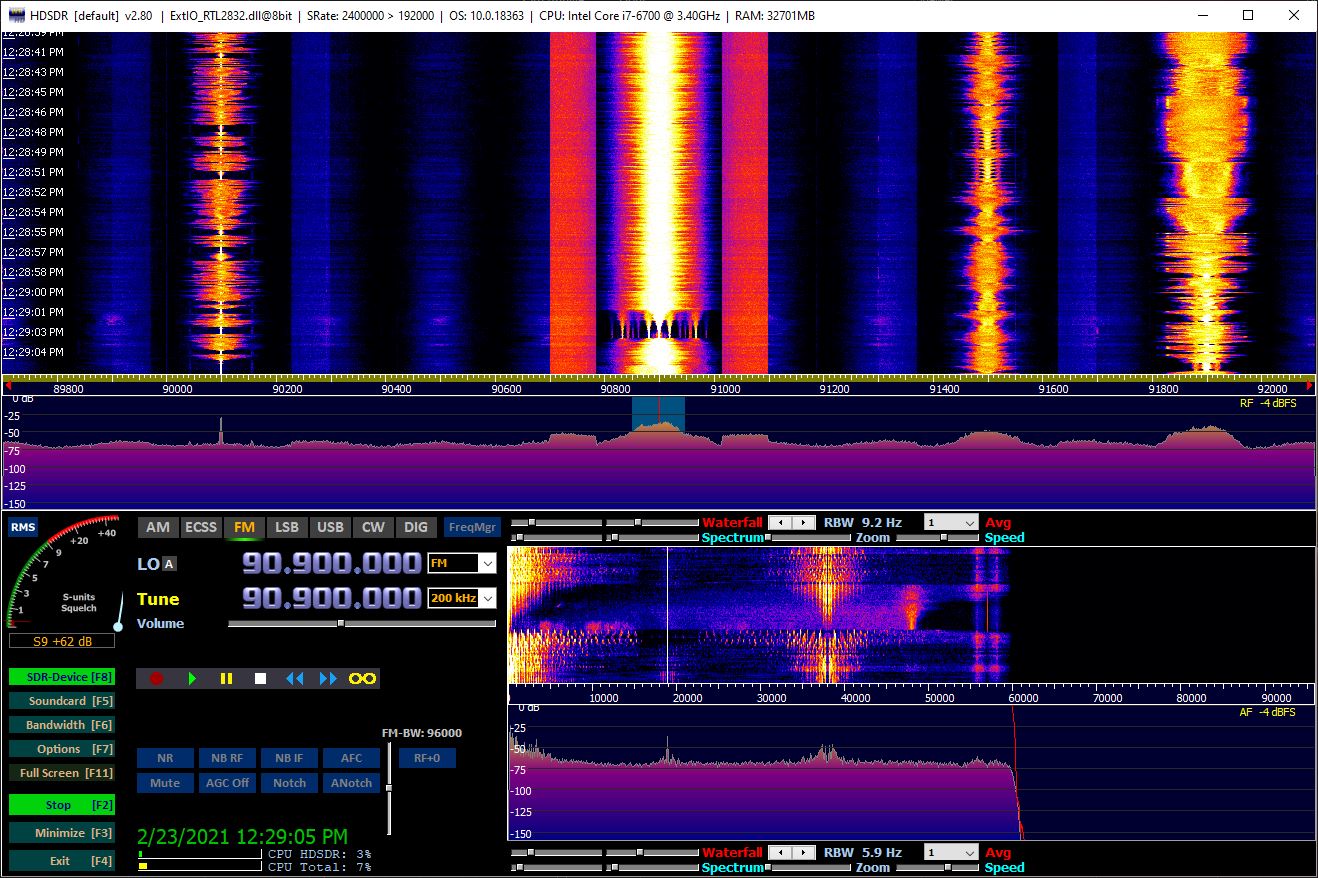
Task: Switch to AM mode tab
Action: pyautogui.click(x=158, y=527)
